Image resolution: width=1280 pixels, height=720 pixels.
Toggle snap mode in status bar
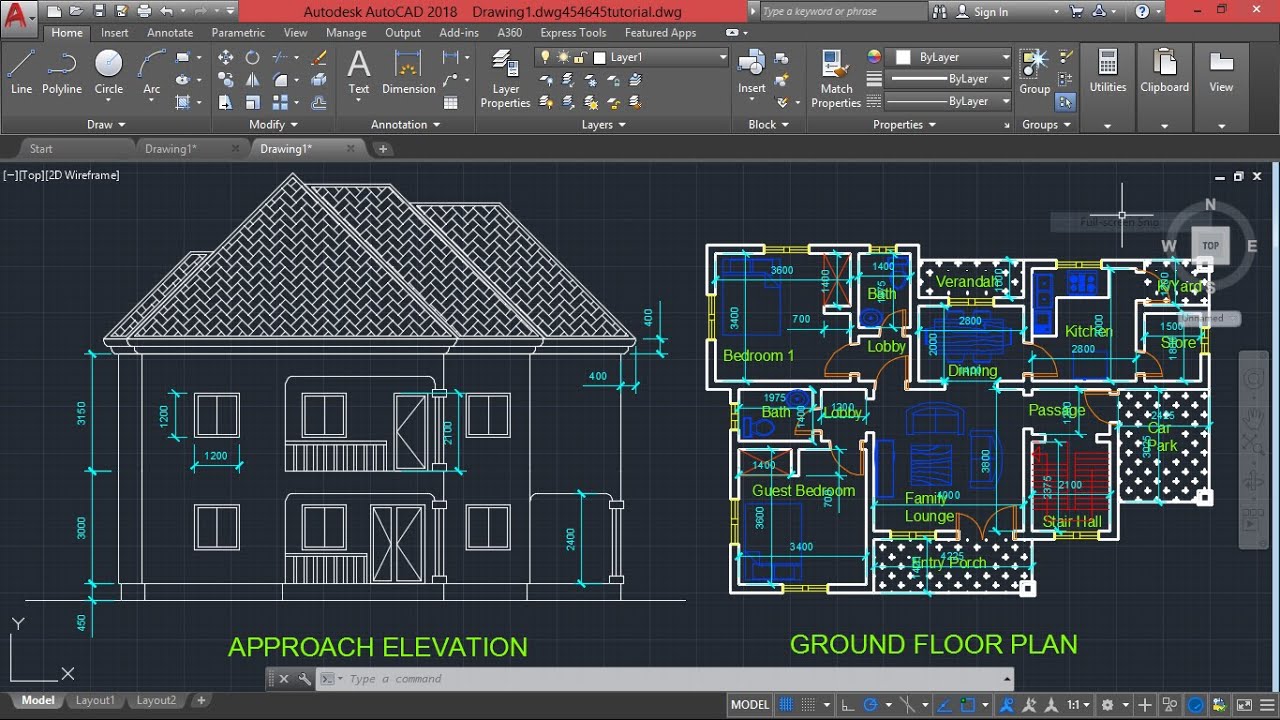tap(808, 705)
